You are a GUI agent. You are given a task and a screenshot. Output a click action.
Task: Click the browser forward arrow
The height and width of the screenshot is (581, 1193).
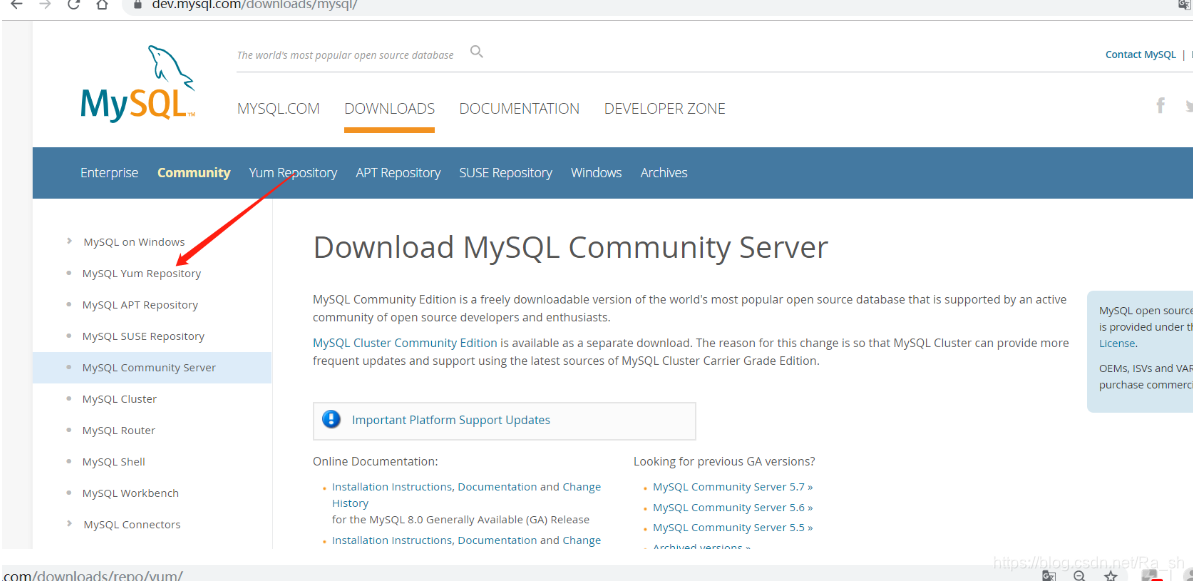[x=45, y=4]
